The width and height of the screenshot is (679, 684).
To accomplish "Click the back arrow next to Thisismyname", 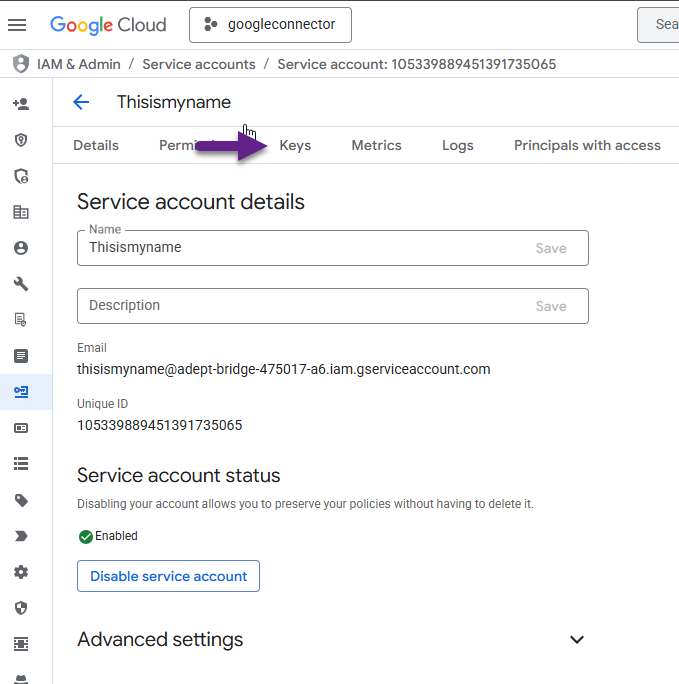I will (81, 102).
